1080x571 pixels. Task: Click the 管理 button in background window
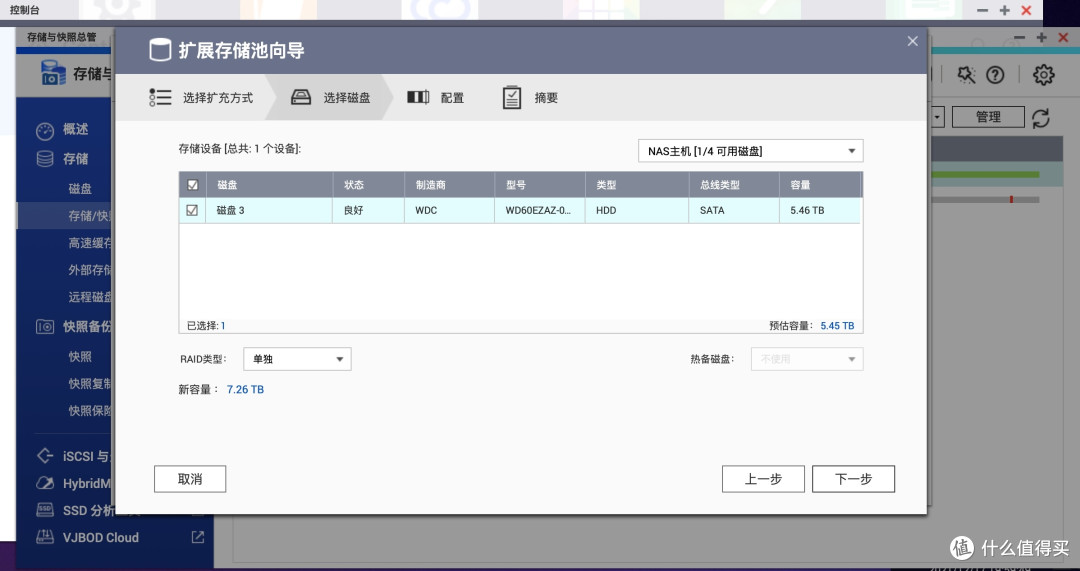pos(988,117)
